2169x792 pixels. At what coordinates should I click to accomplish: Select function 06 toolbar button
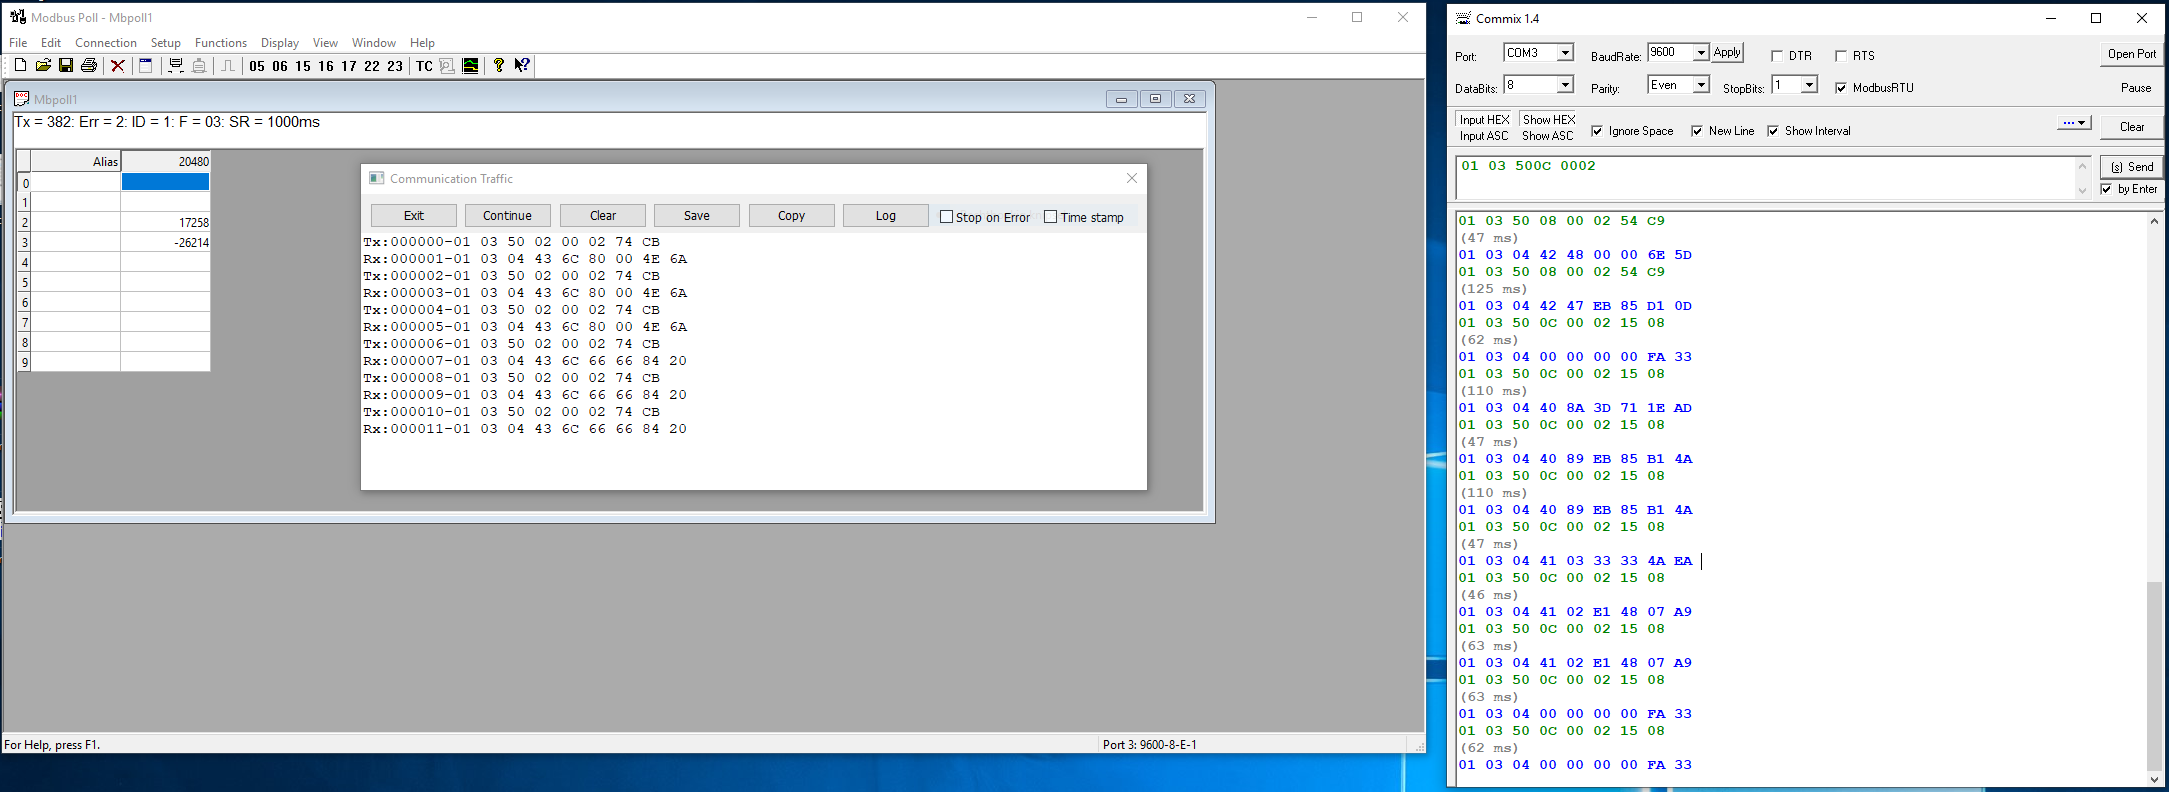280,66
